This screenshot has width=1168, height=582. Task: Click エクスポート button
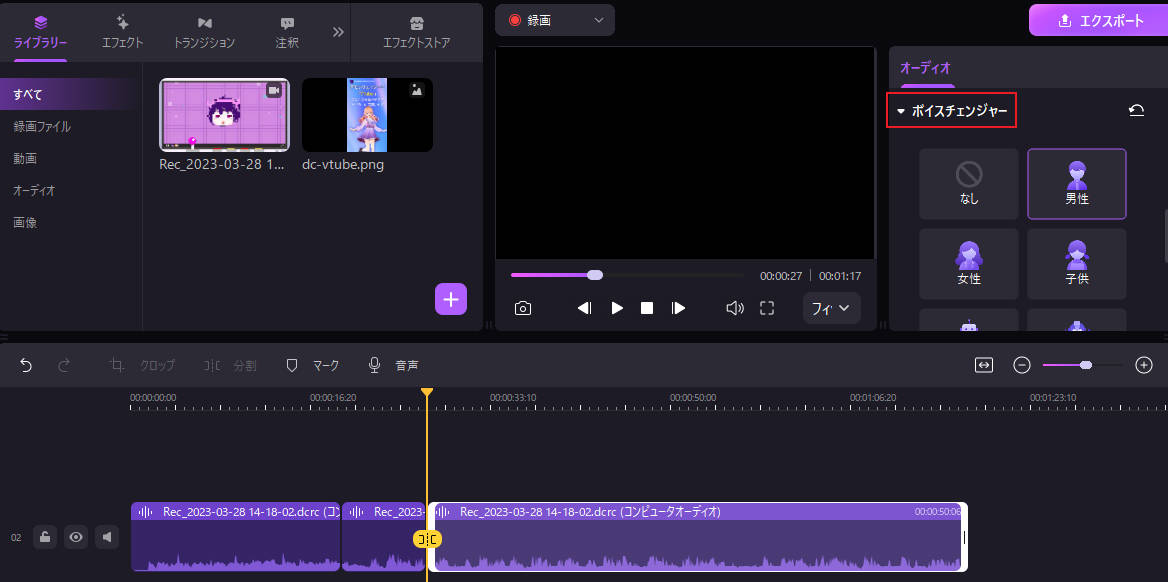(x=1101, y=20)
